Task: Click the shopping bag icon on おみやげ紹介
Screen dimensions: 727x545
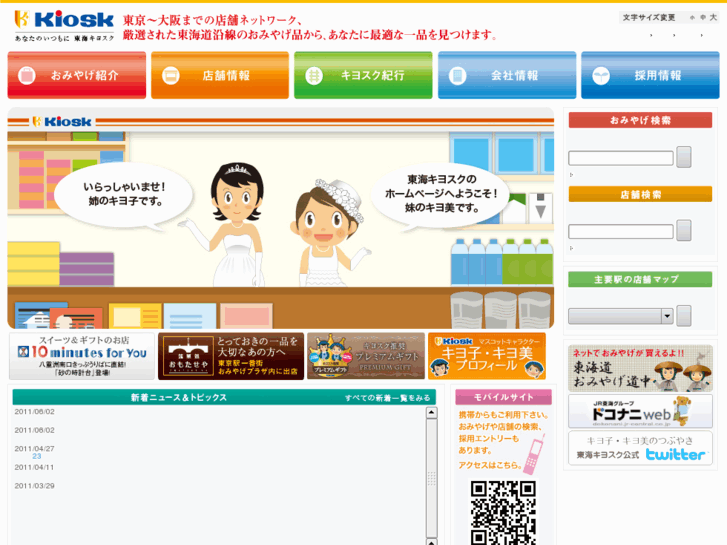Action: click(x=27, y=76)
